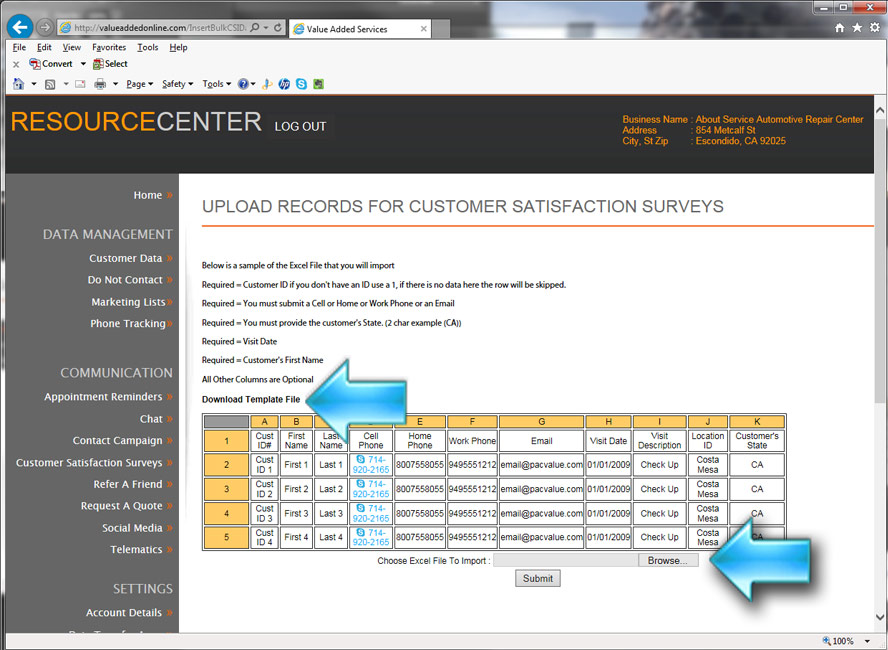888x650 pixels.
Task: Click the RSS feeds icon
Action: (x=51, y=84)
